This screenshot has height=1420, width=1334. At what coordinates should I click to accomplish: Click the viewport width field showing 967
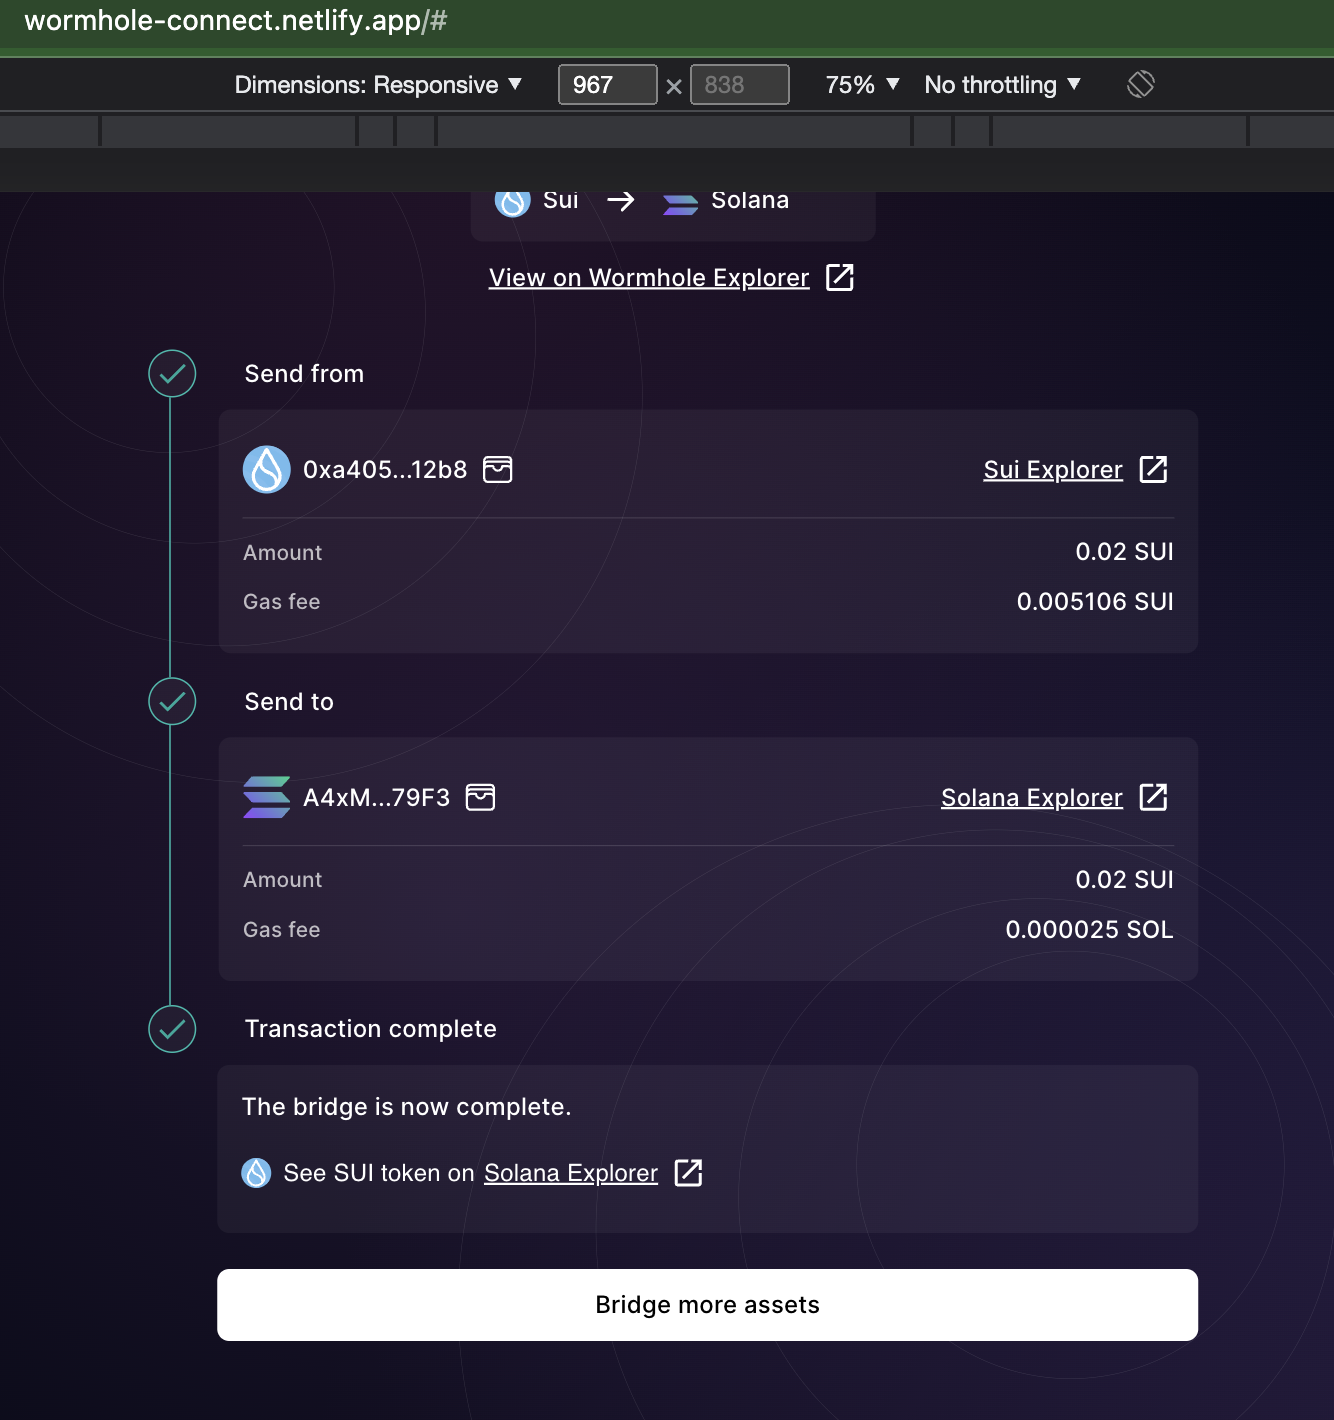click(x=607, y=84)
